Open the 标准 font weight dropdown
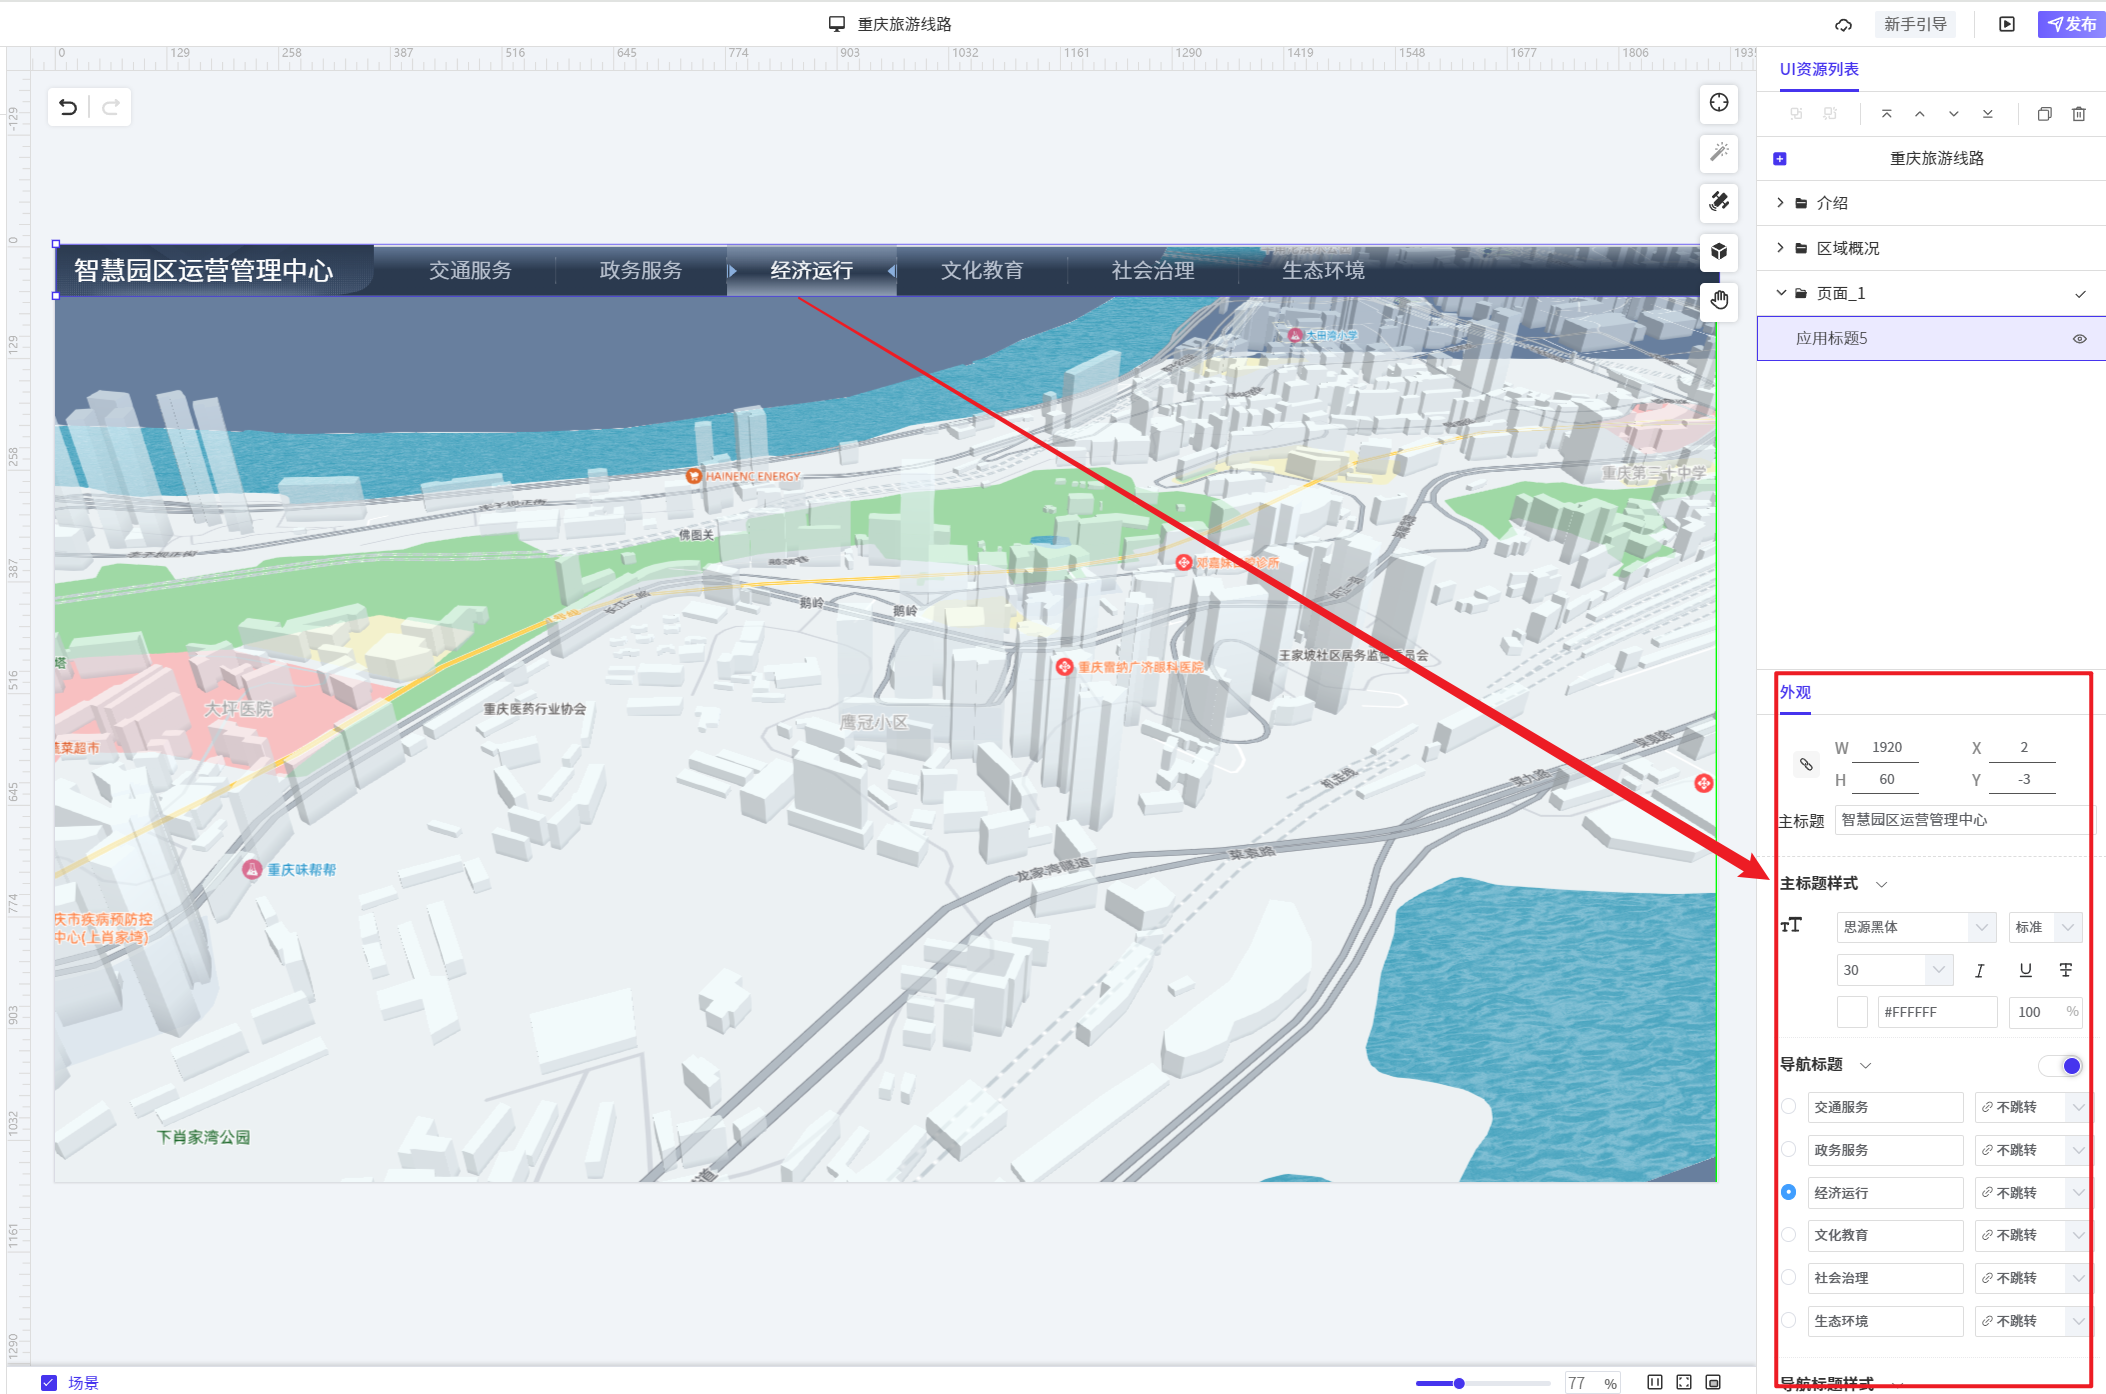The image size is (2106, 1394). pyautogui.click(x=2046, y=927)
